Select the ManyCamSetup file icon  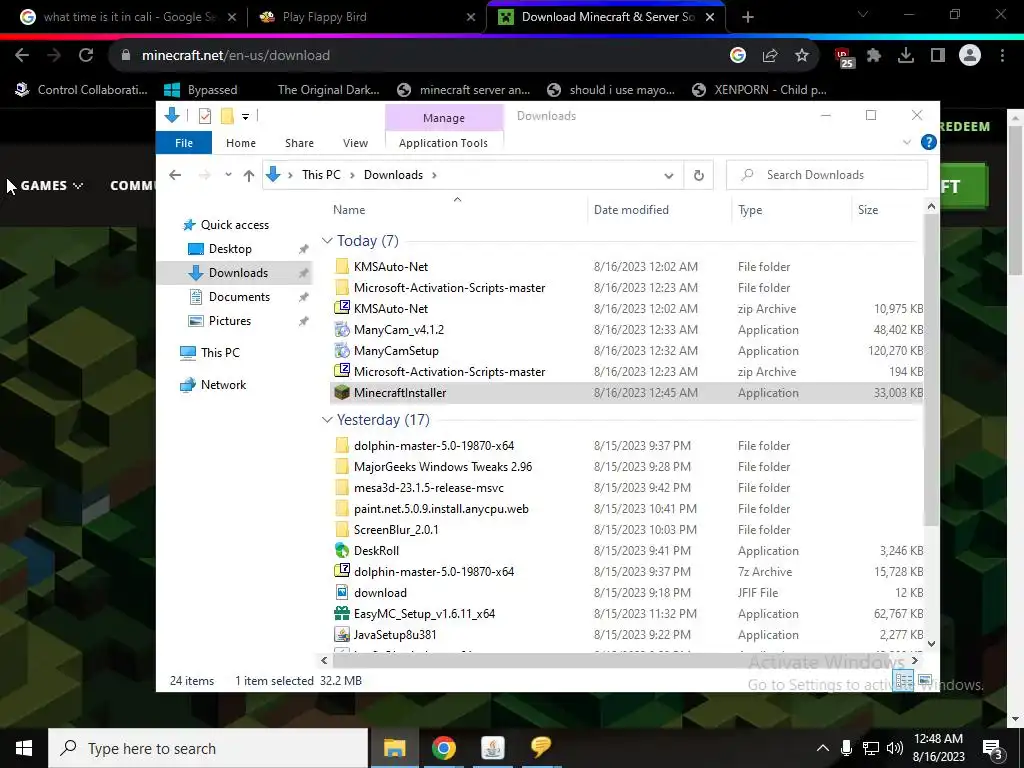342,351
